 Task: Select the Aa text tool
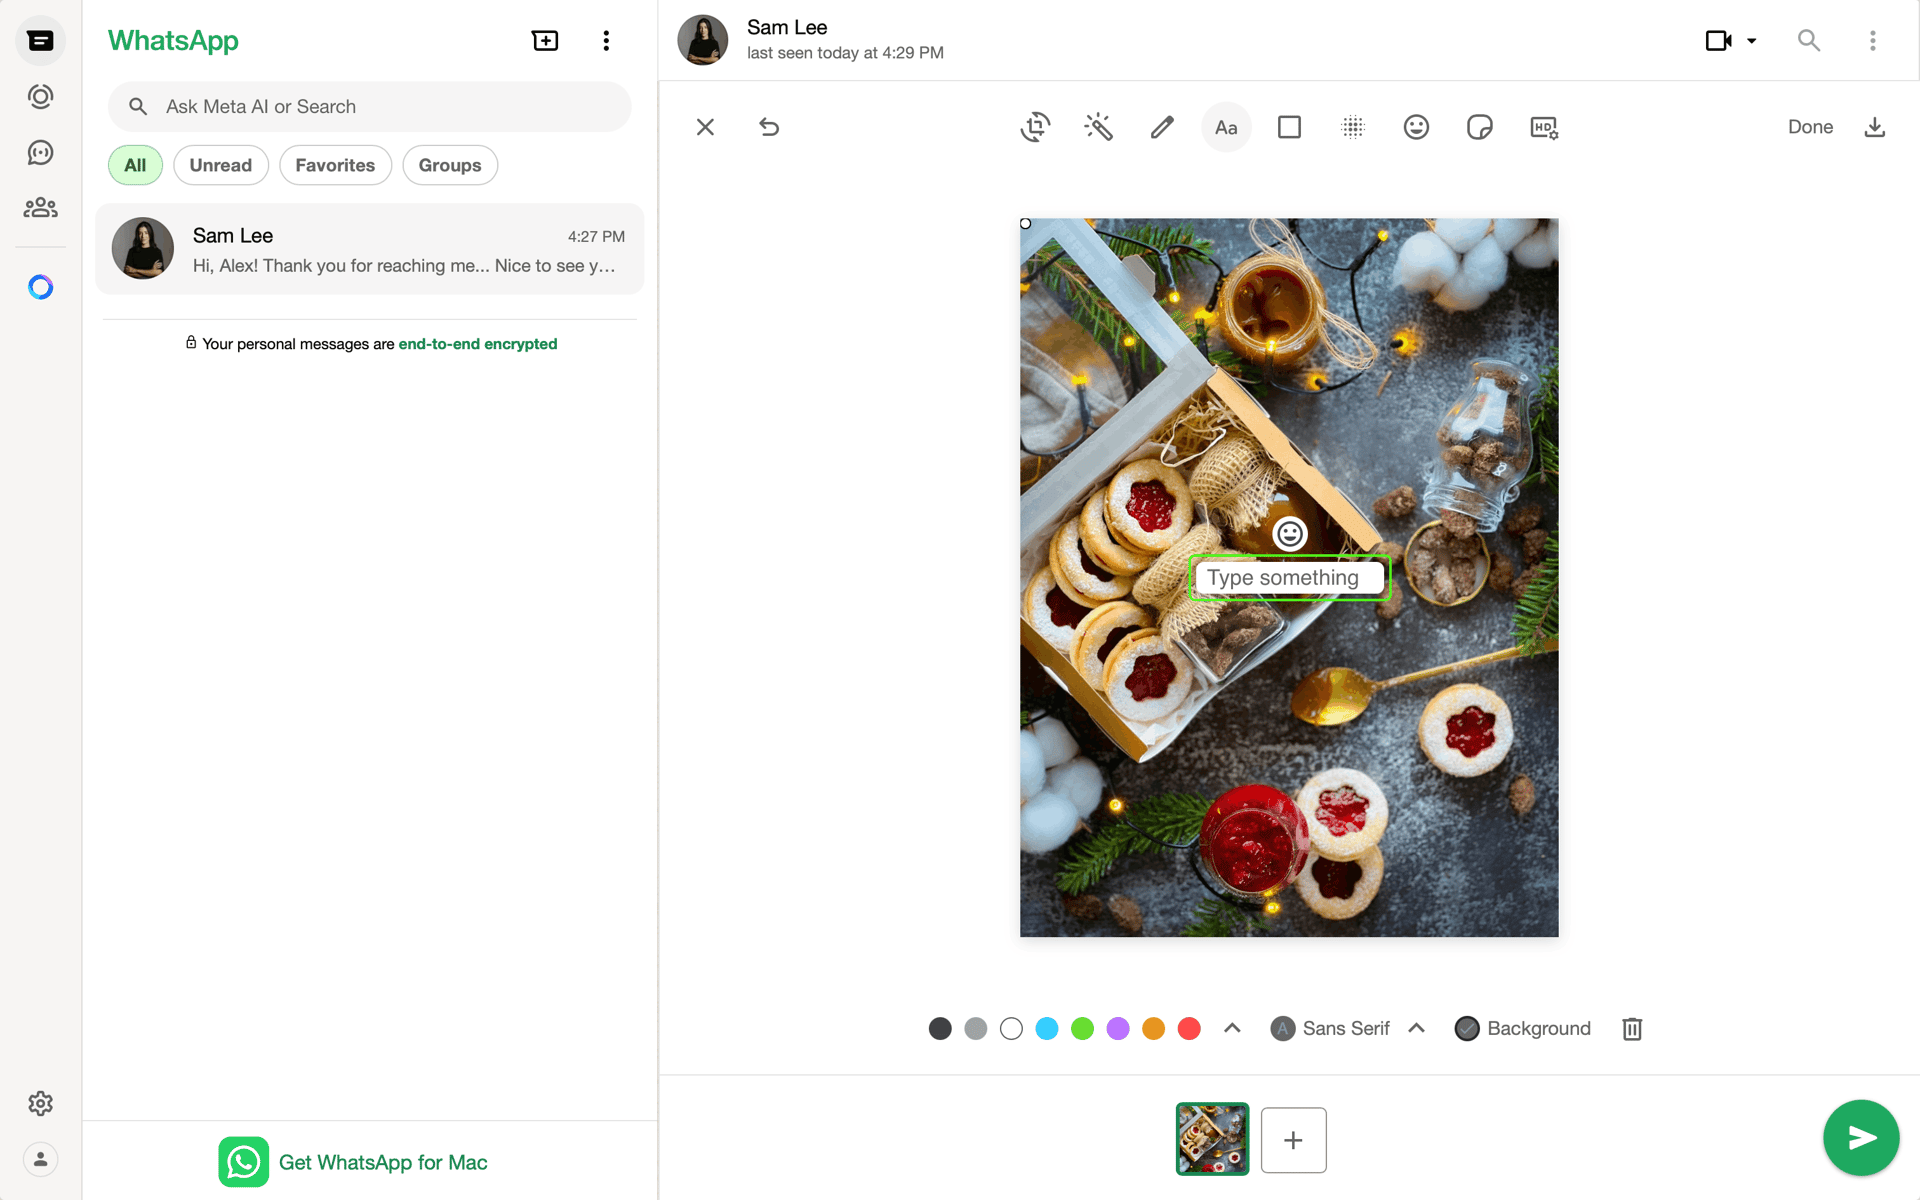coord(1226,127)
